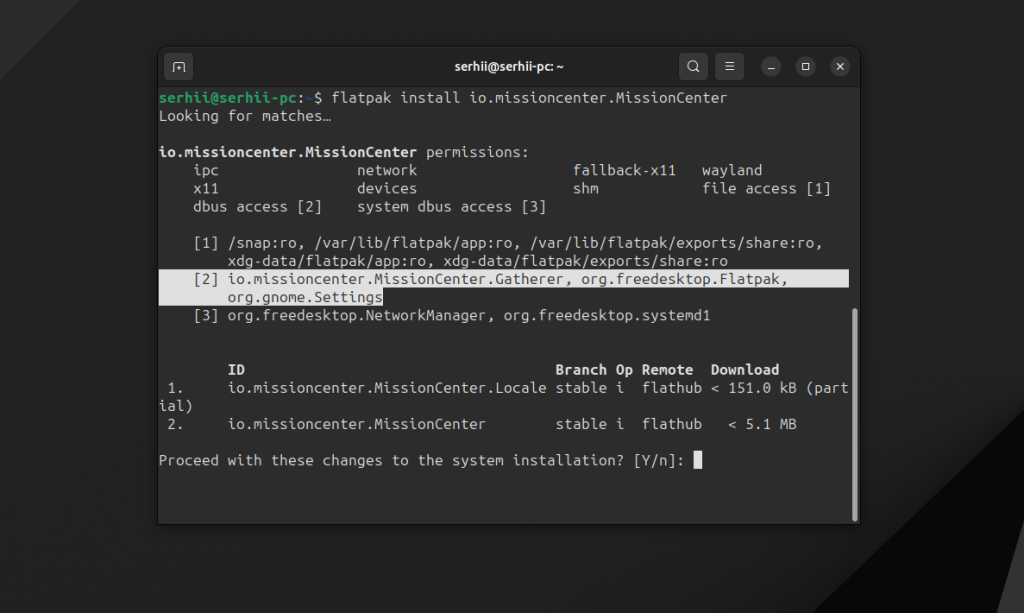This screenshot has height=613, width=1024.
Task: Click 'system dbus access [3]' permission
Action: [451, 207]
